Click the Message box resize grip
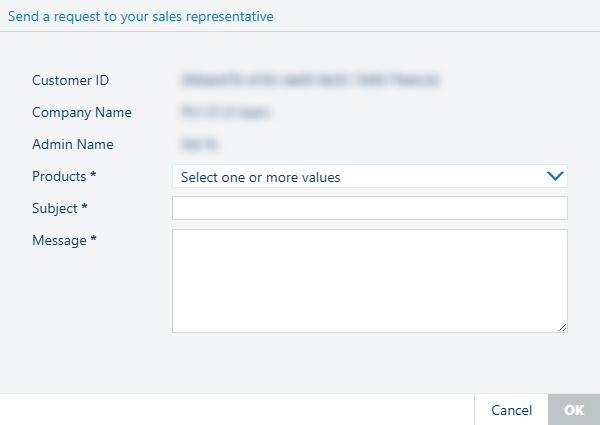600x425 pixels. pos(562,327)
